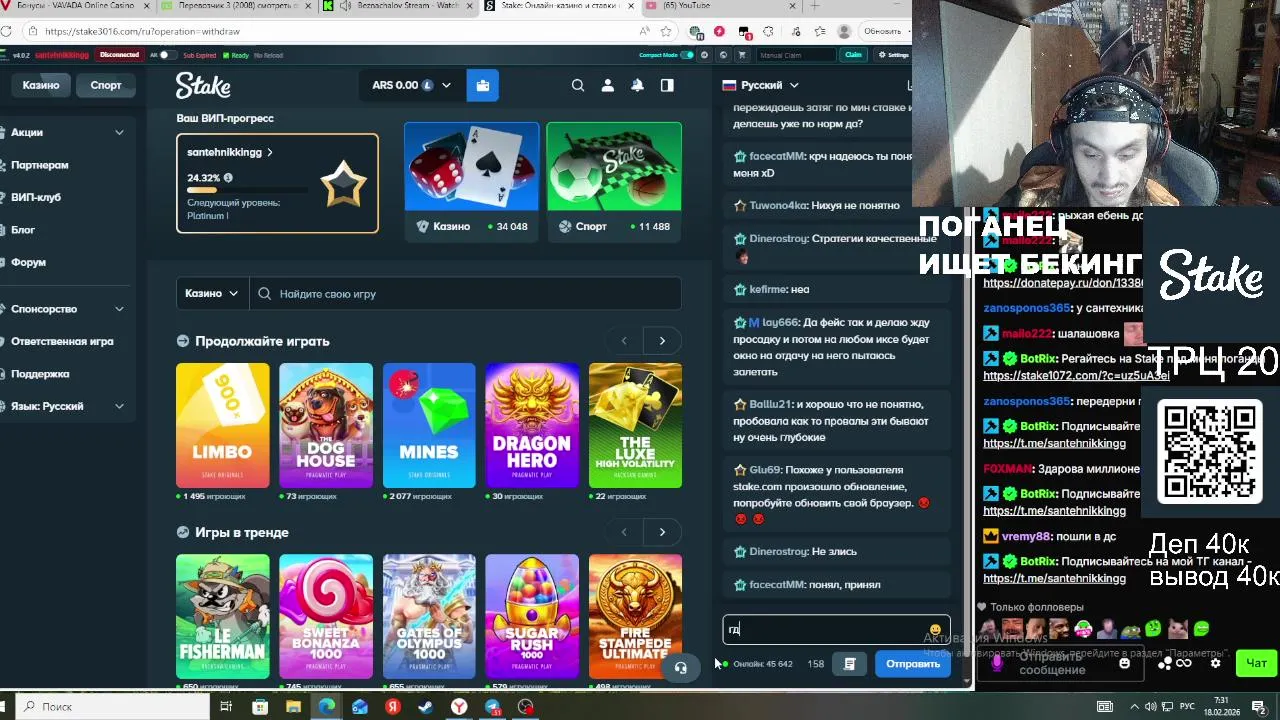
Task: Switch to VAVADA Online Casino tab
Action: point(75,6)
